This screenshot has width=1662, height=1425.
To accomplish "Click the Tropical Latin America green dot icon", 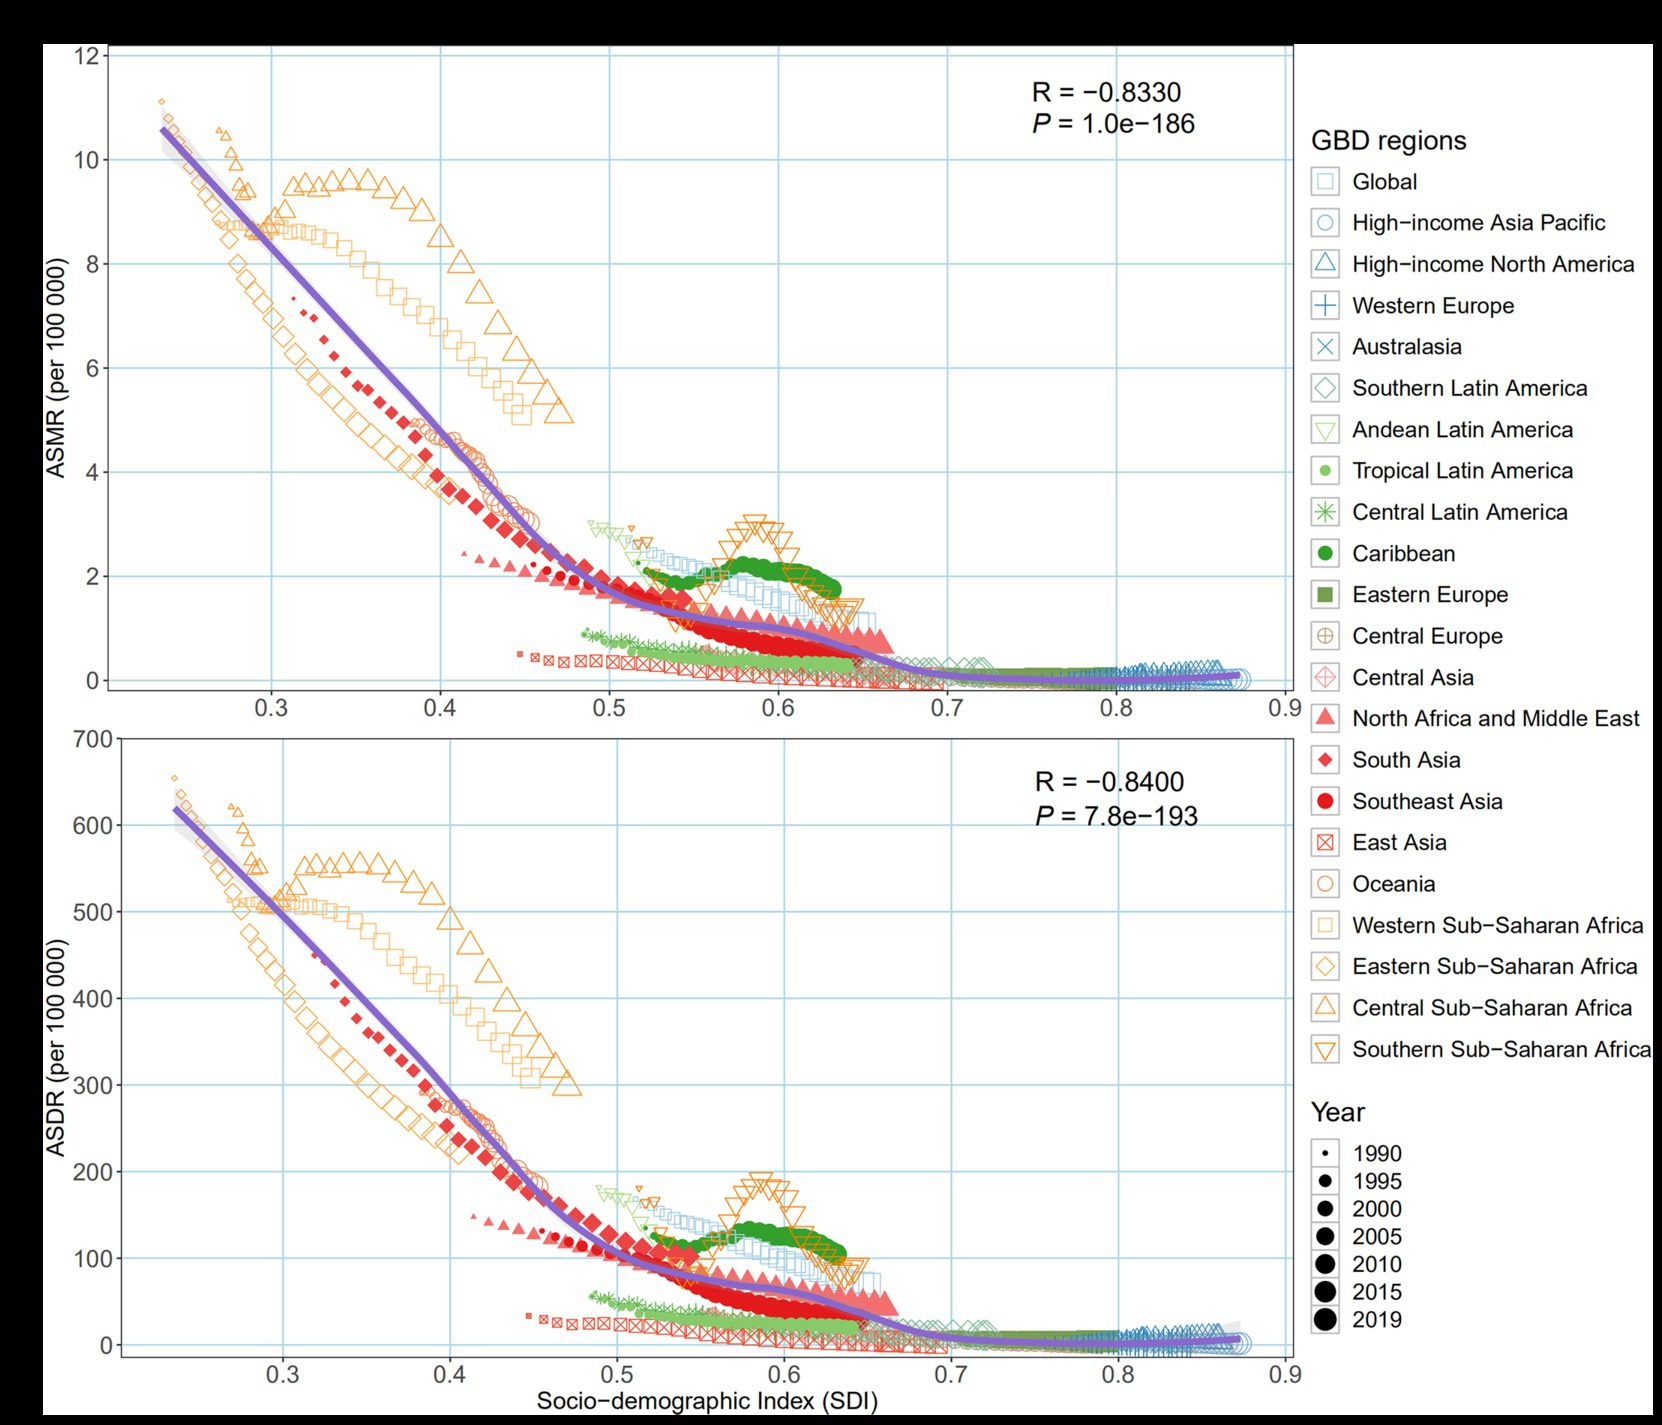I will pyautogui.click(x=1325, y=471).
